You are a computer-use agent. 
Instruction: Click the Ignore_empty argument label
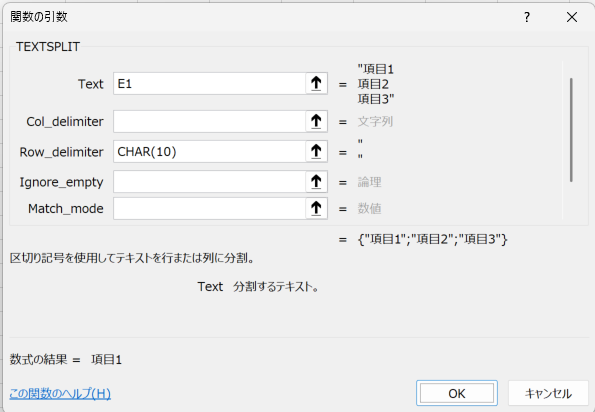coord(61,182)
